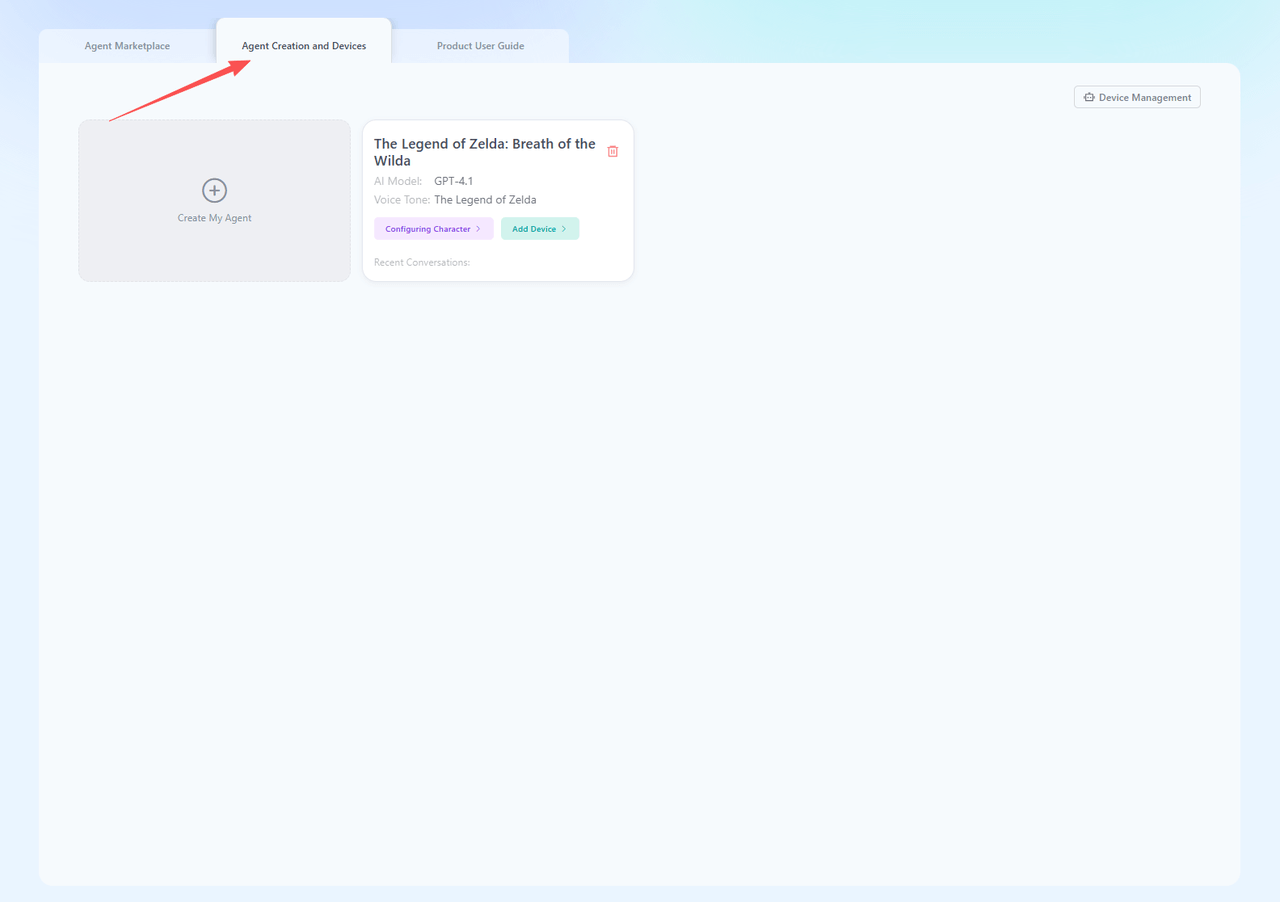Open the Product User Guide tab
The image size is (1280, 902).
tap(480, 46)
